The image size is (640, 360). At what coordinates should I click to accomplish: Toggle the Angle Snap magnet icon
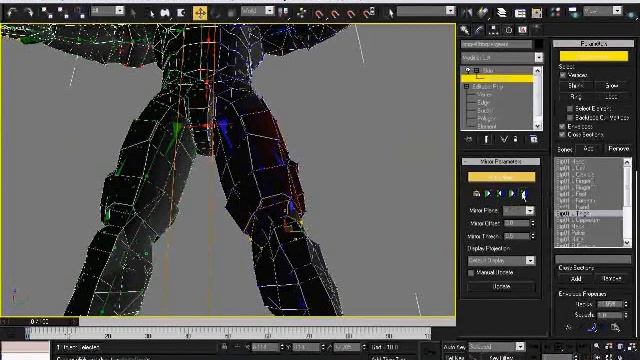(335, 13)
